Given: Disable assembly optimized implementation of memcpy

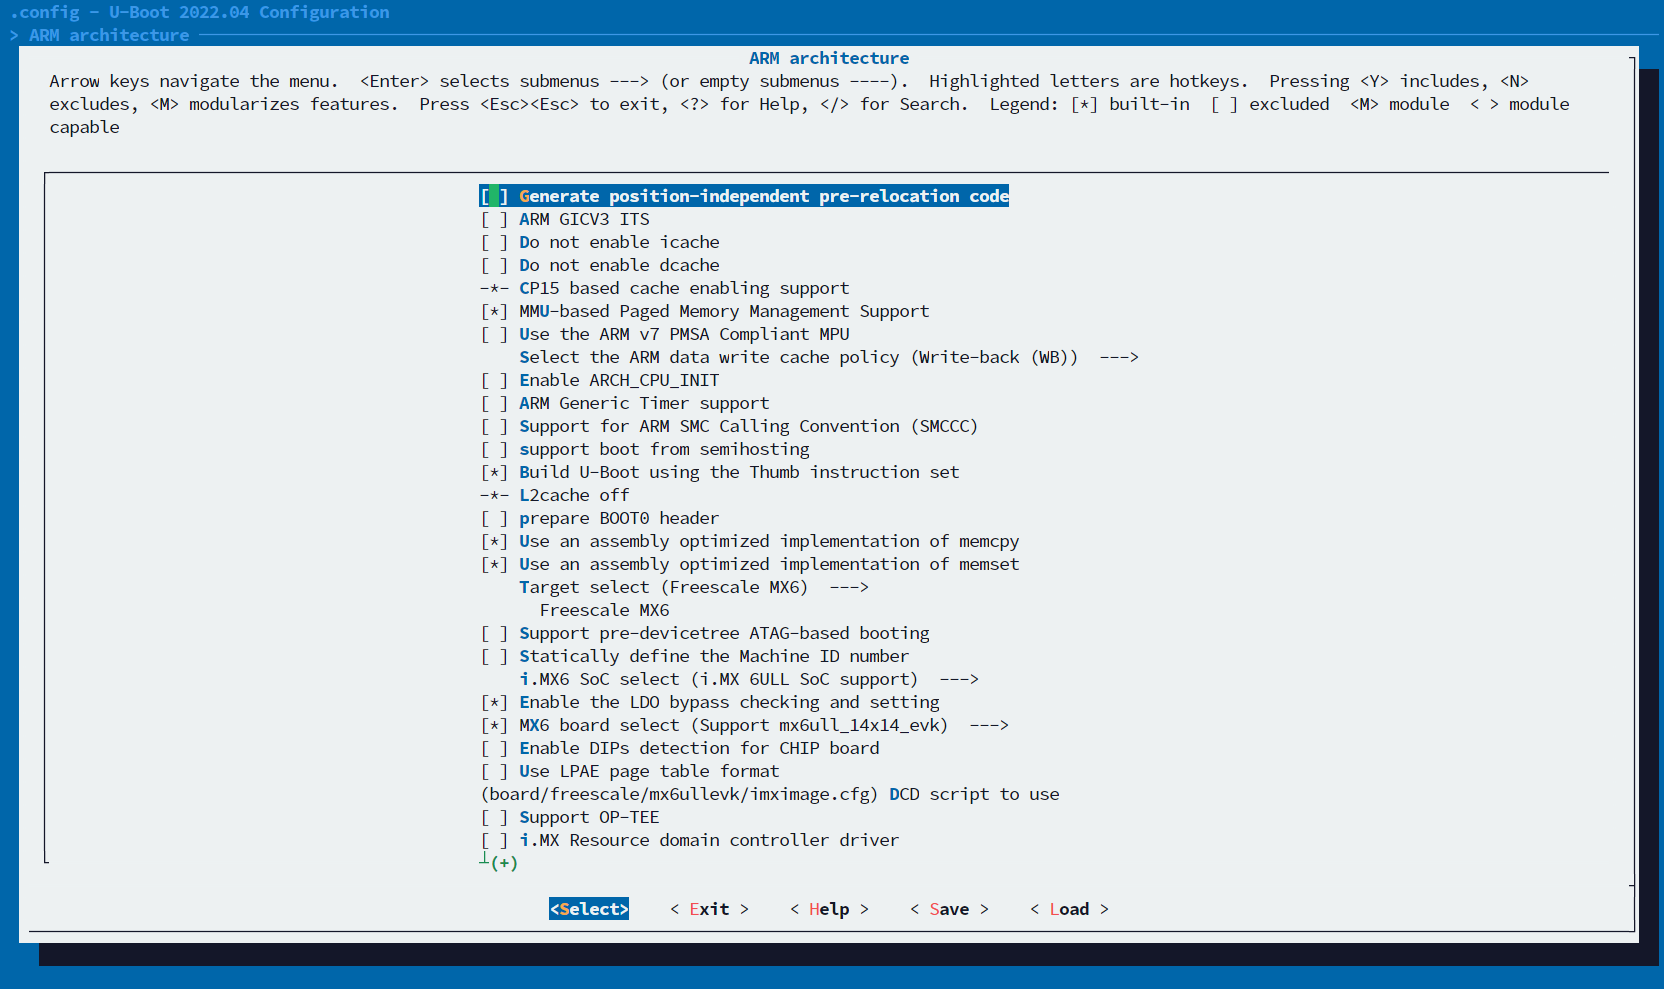Looking at the screenshot, I should point(750,541).
